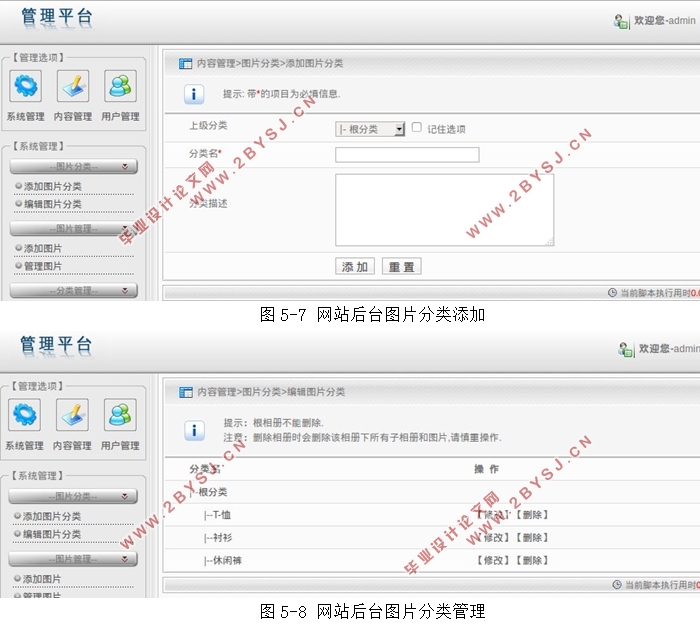Click the blue info icon beside 带*的项目为必填信息
This screenshot has height=638, width=700.
click(x=195, y=94)
